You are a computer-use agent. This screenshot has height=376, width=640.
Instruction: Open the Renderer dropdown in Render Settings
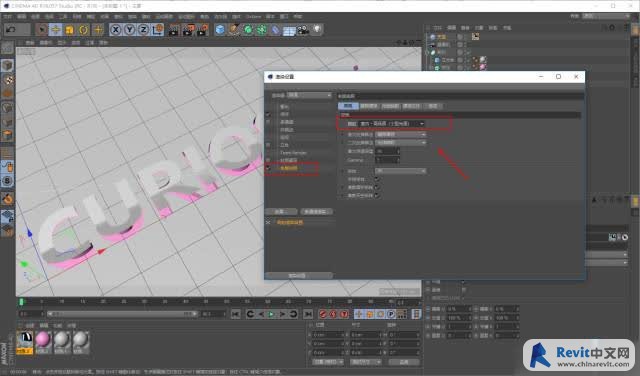[x=309, y=95]
